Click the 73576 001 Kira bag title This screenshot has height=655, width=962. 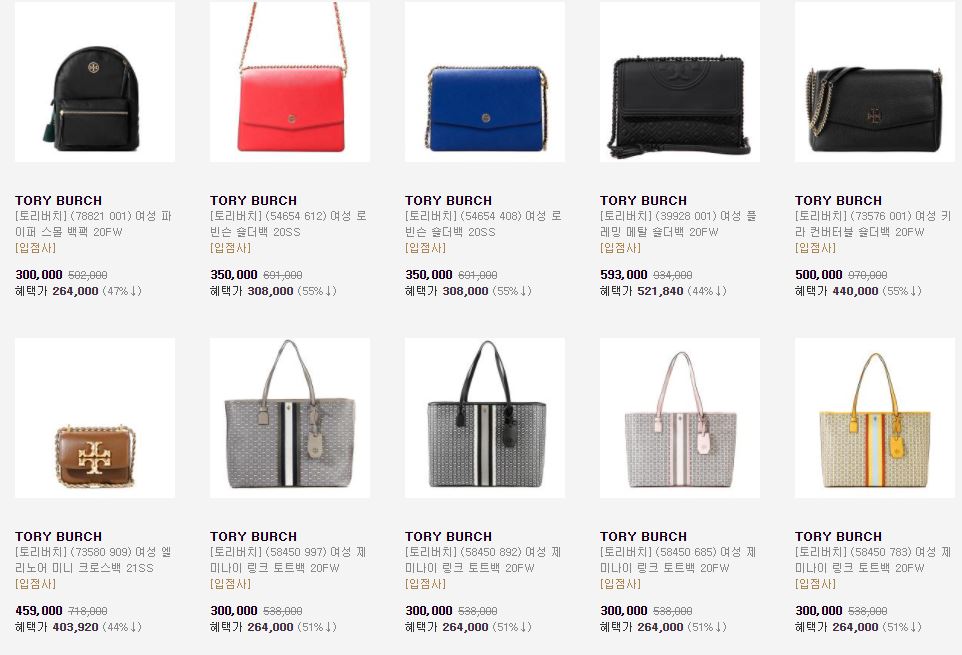click(x=873, y=224)
